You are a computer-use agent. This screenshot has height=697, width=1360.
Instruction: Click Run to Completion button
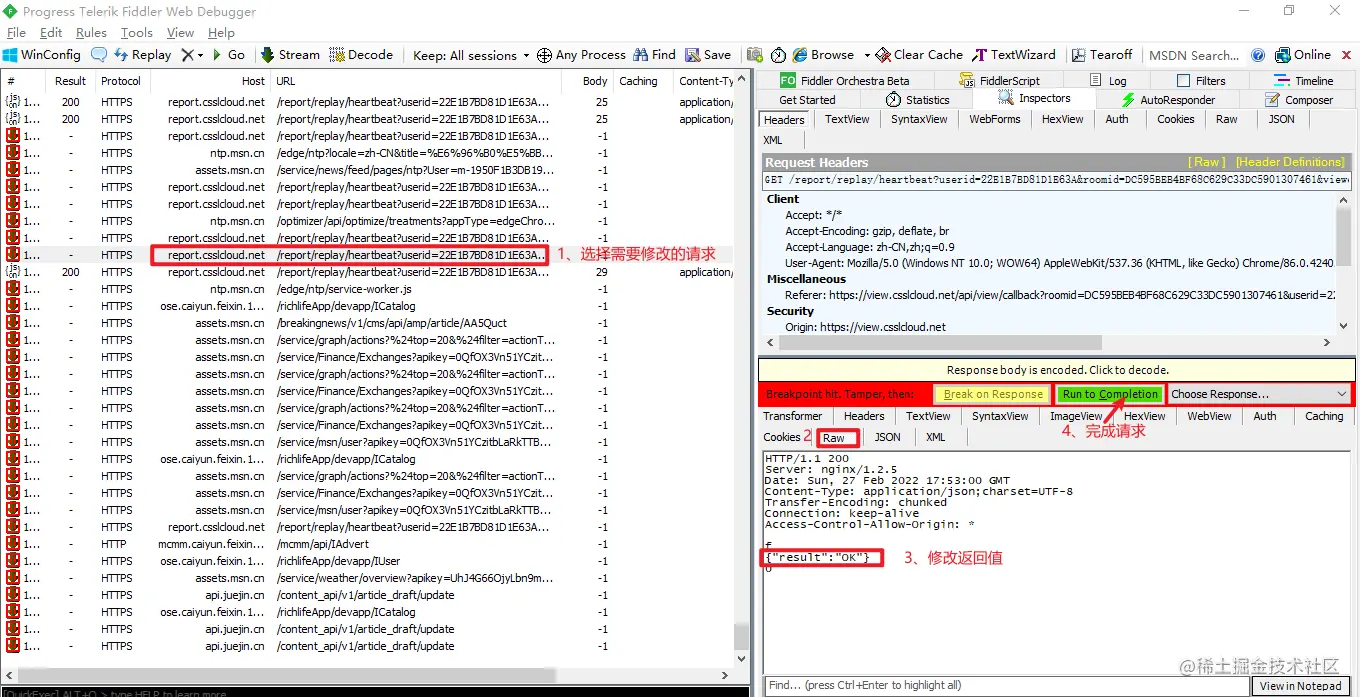(1110, 394)
